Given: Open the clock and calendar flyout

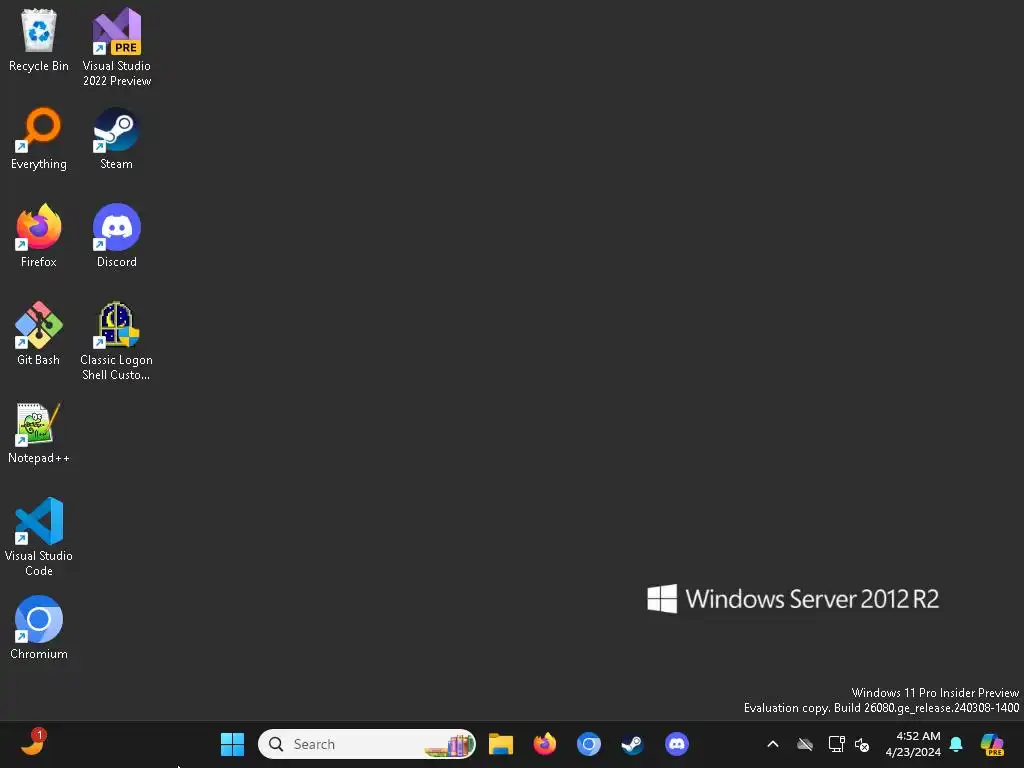Looking at the screenshot, I should pos(912,744).
